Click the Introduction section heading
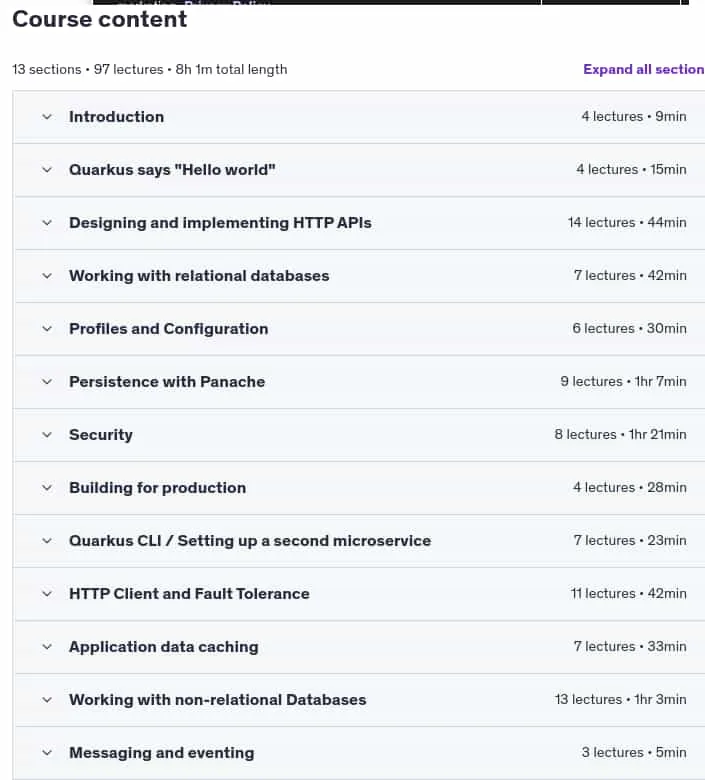This screenshot has width=705, height=780. pyautogui.click(x=116, y=117)
